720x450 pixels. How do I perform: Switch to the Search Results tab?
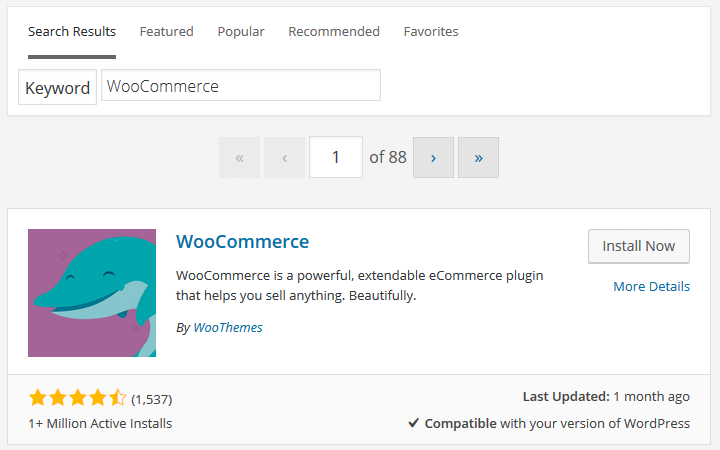click(72, 32)
